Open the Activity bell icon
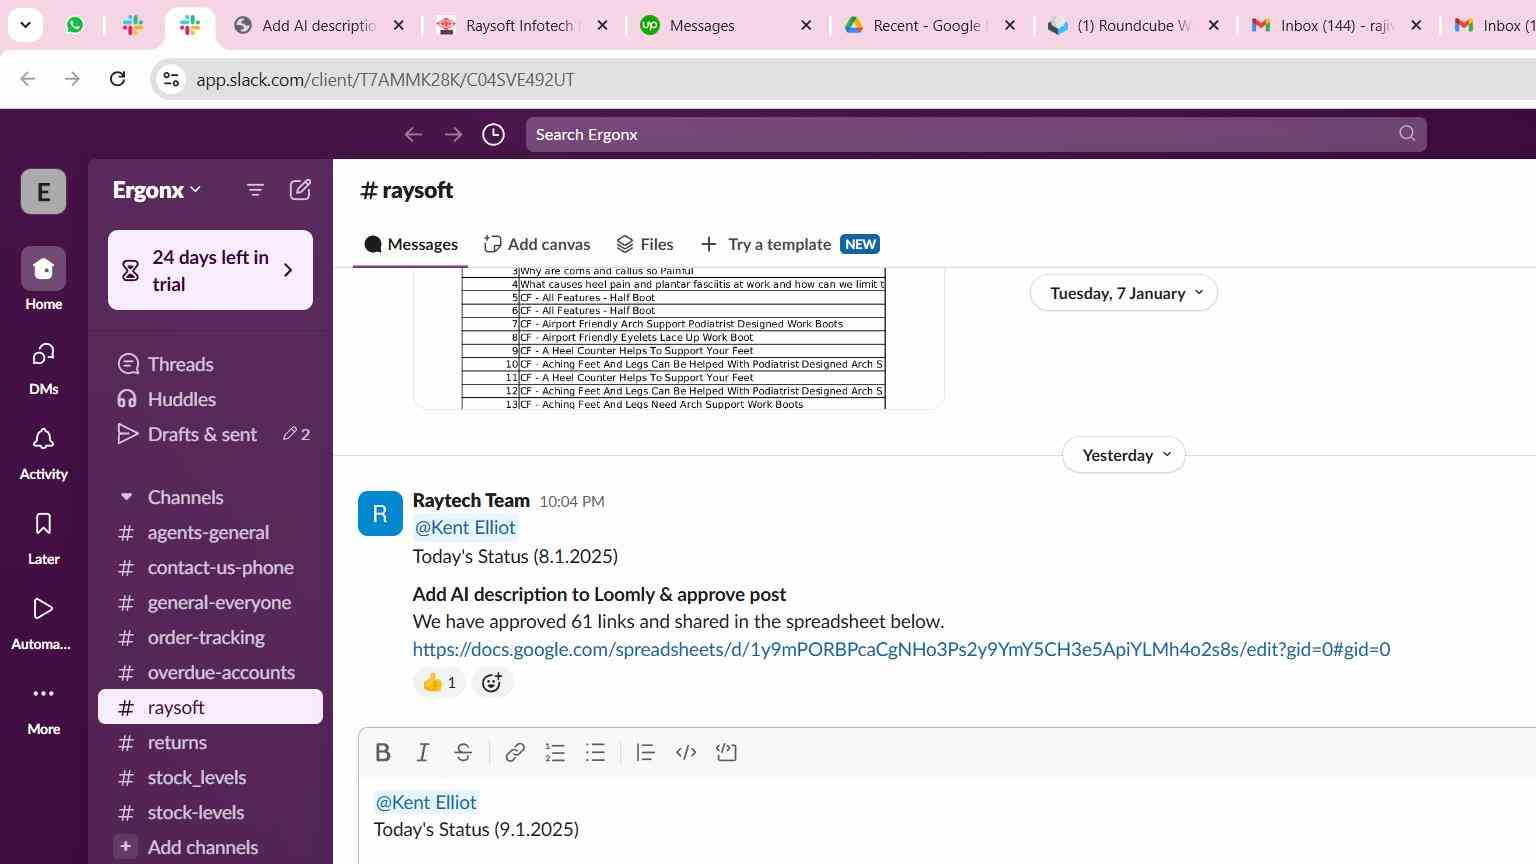 43,439
